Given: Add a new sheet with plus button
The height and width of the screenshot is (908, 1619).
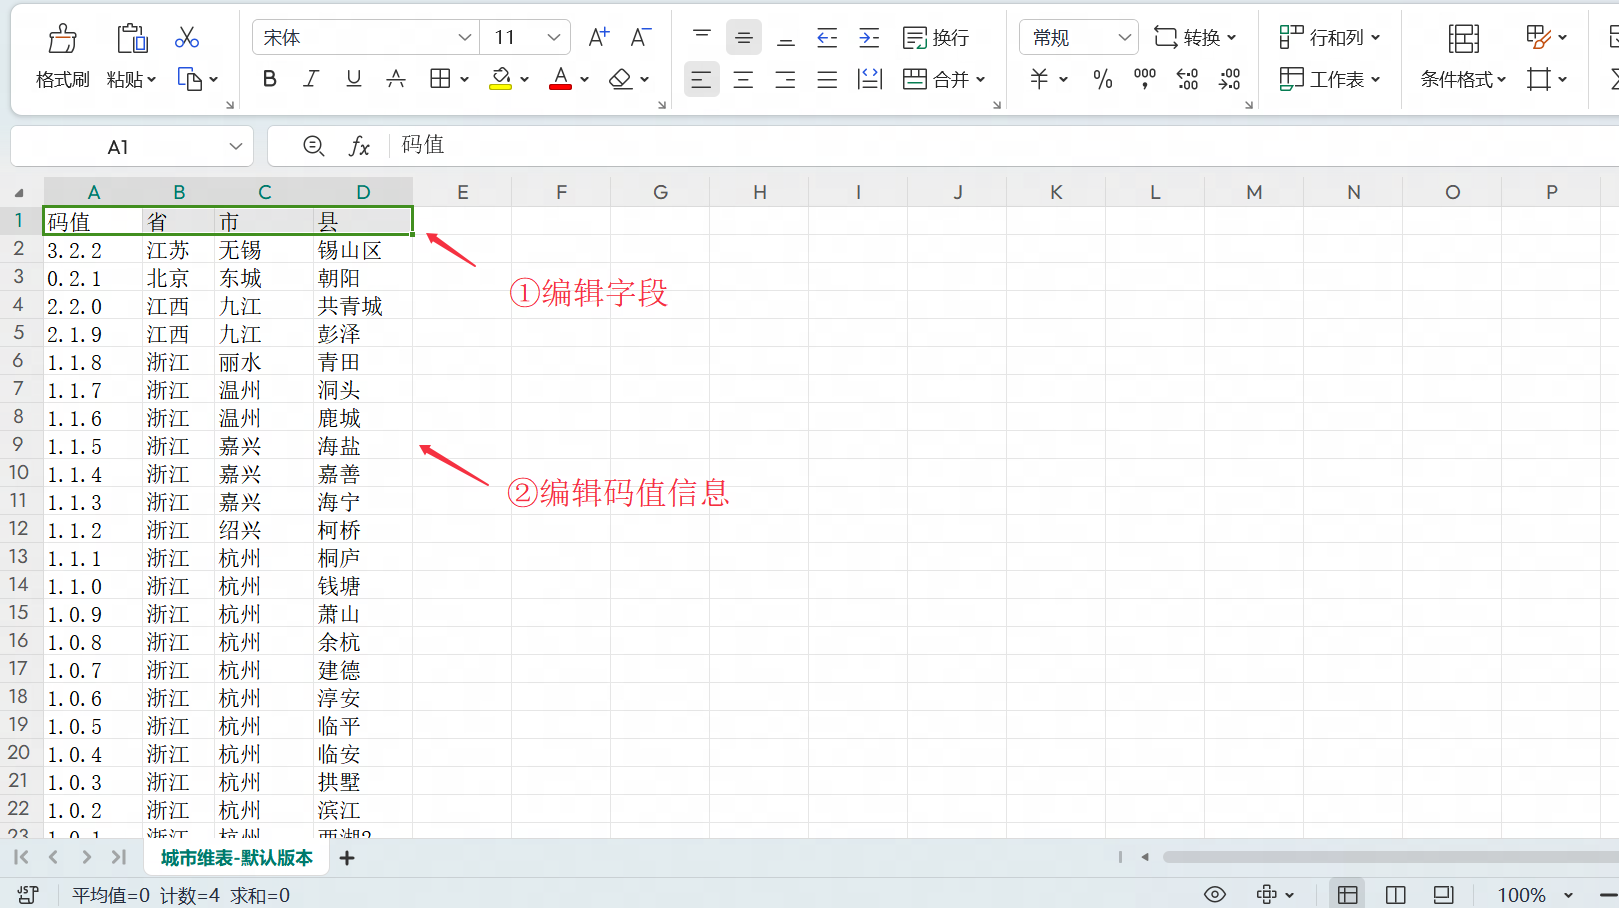Looking at the screenshot, I should (x=347, y=858).
